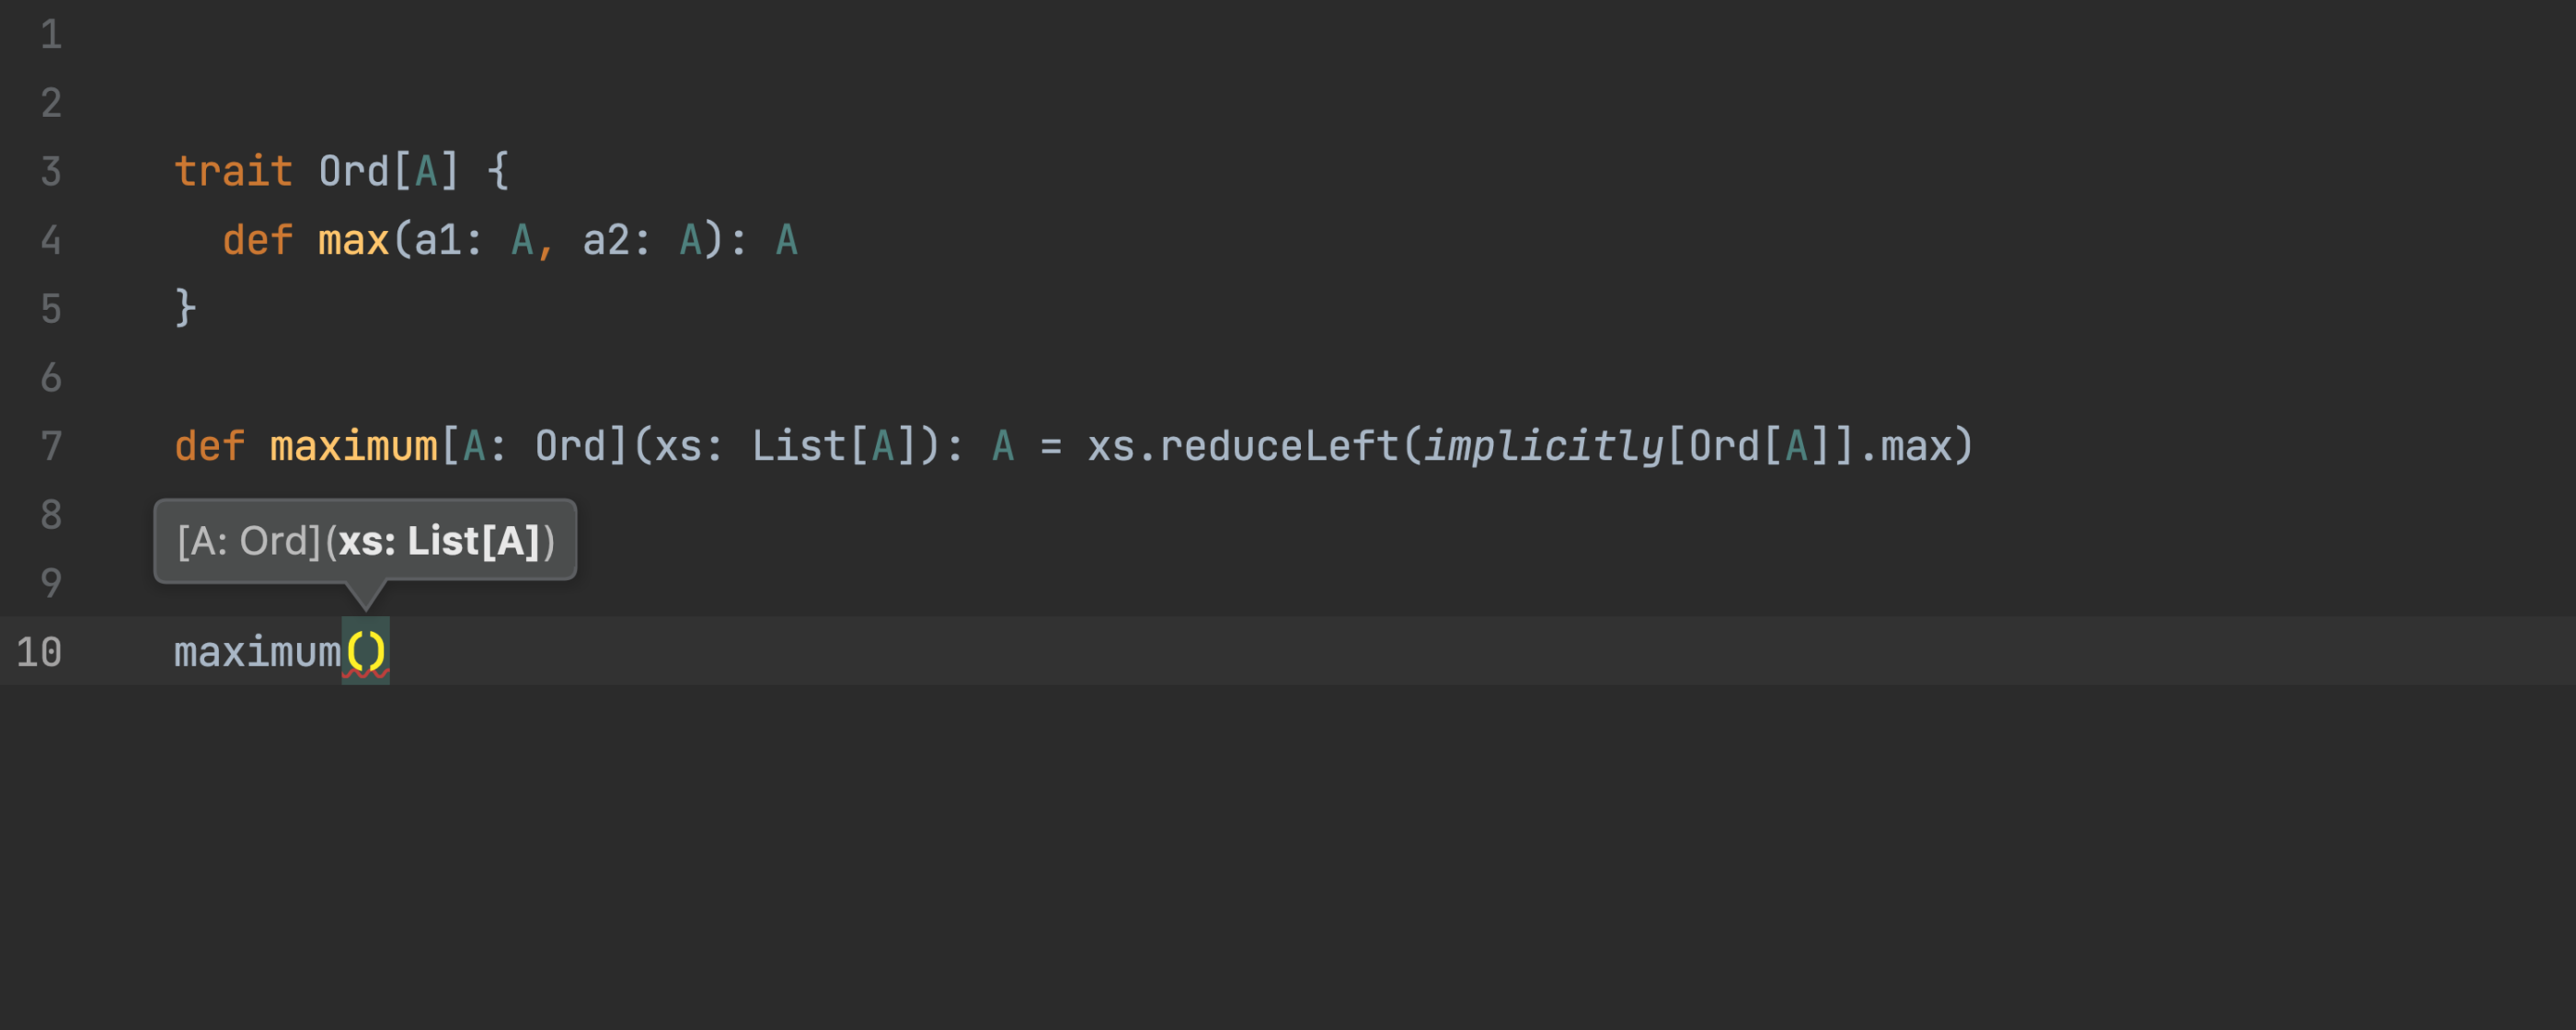Click the 'max' method name on line 4
2576x1030 pixels.
[x=354, y=240]
